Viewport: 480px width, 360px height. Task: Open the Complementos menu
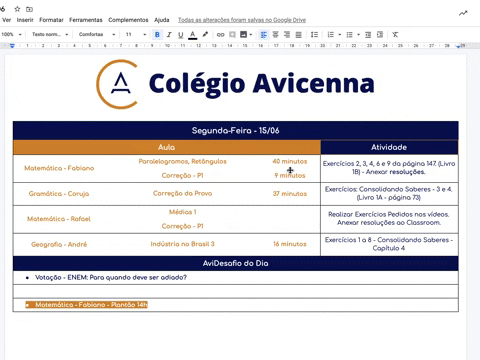point(128,20)
